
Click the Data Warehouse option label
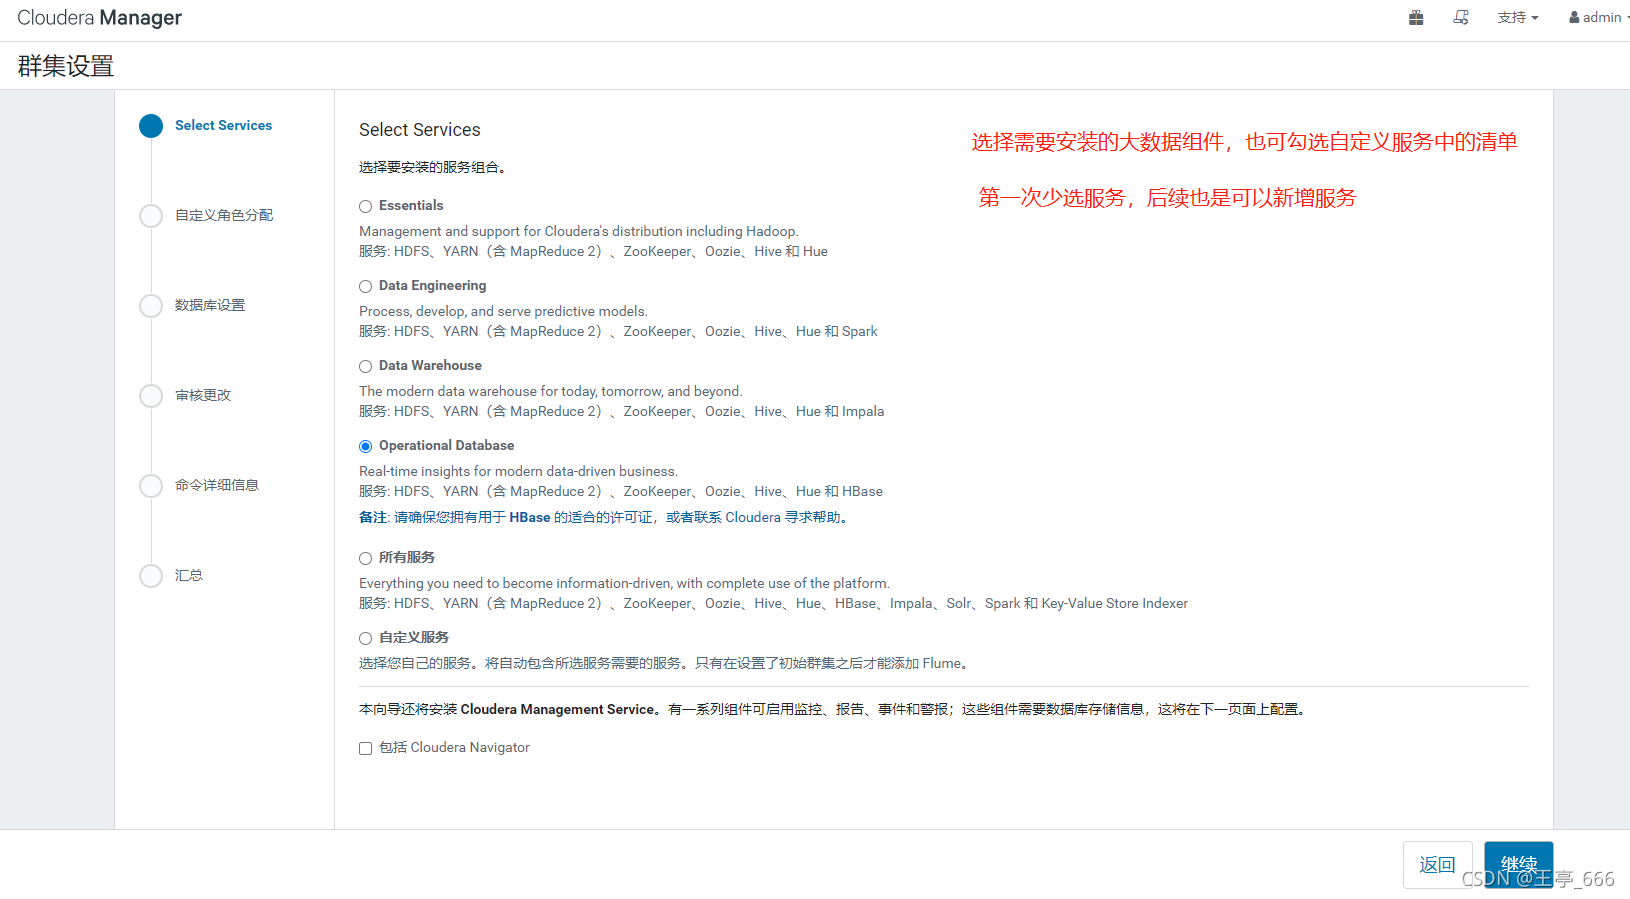click(430, 365)
